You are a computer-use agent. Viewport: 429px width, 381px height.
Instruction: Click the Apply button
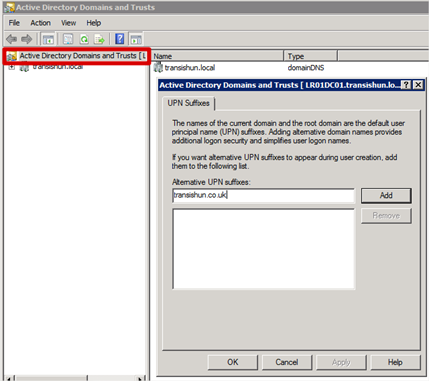[x=341, y=362]
